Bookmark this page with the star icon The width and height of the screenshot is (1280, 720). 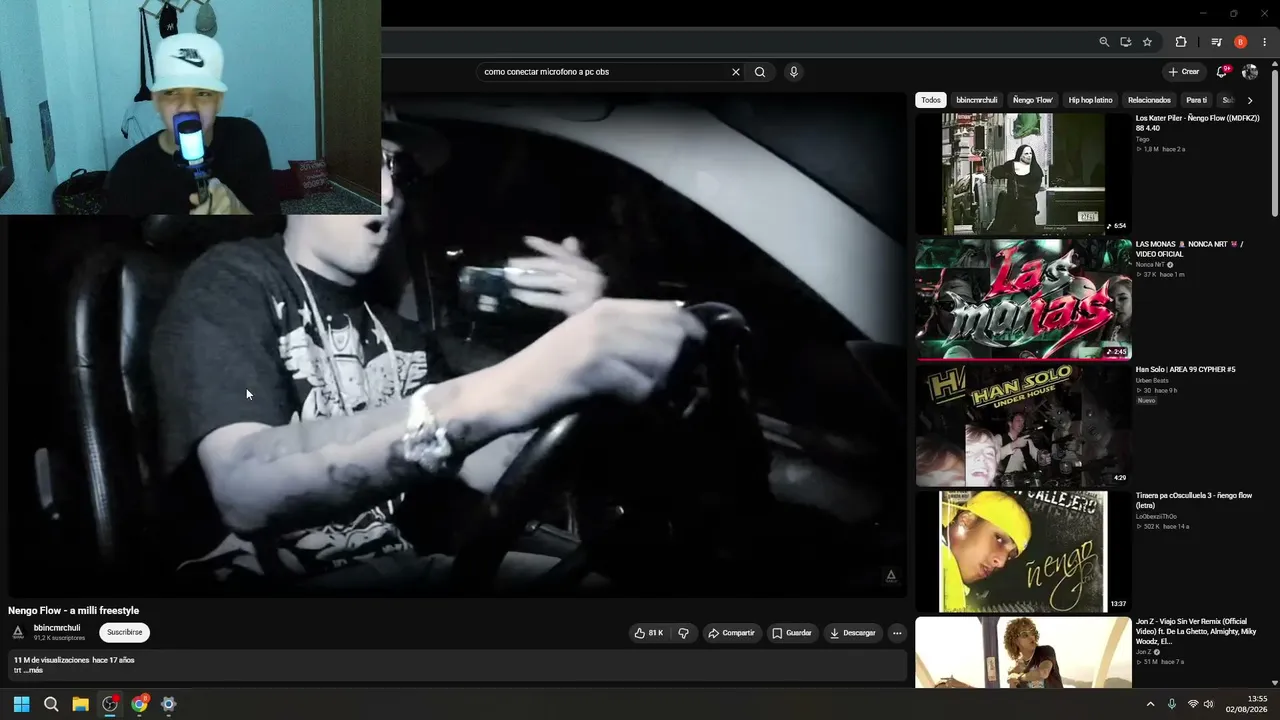click(x=1147, y=42)
